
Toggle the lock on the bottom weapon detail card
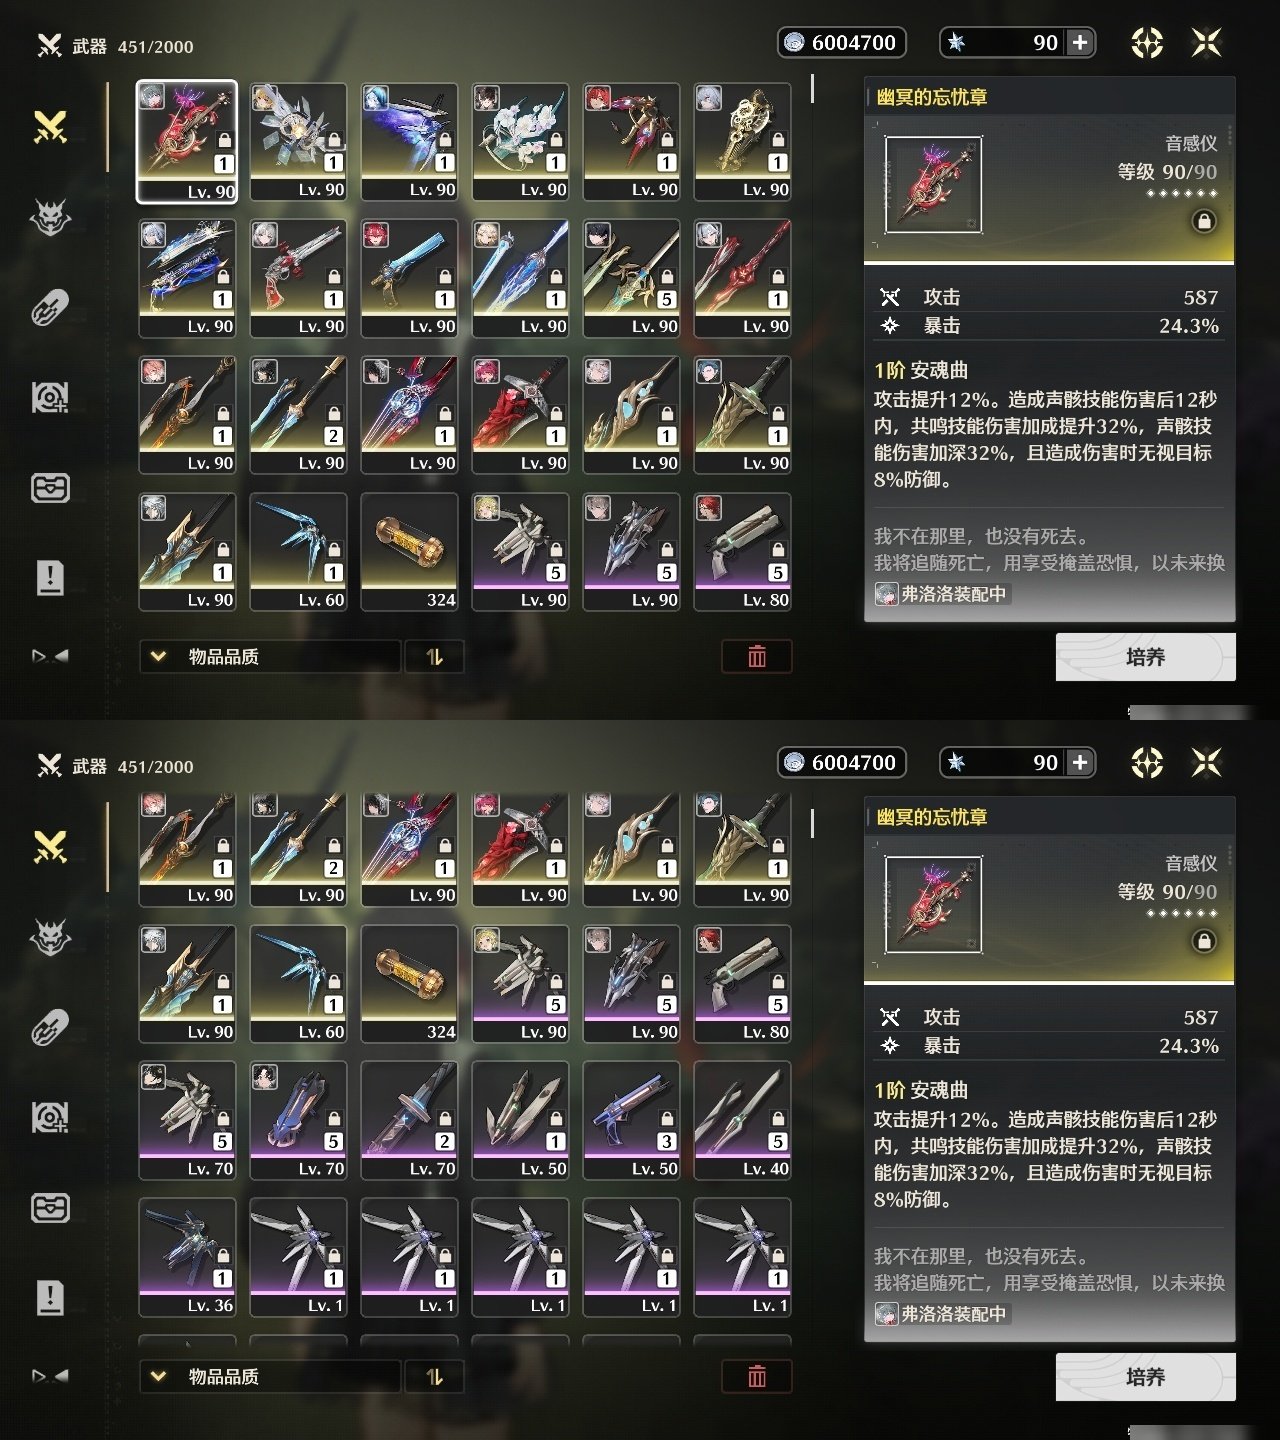[x=1204, y=941]
